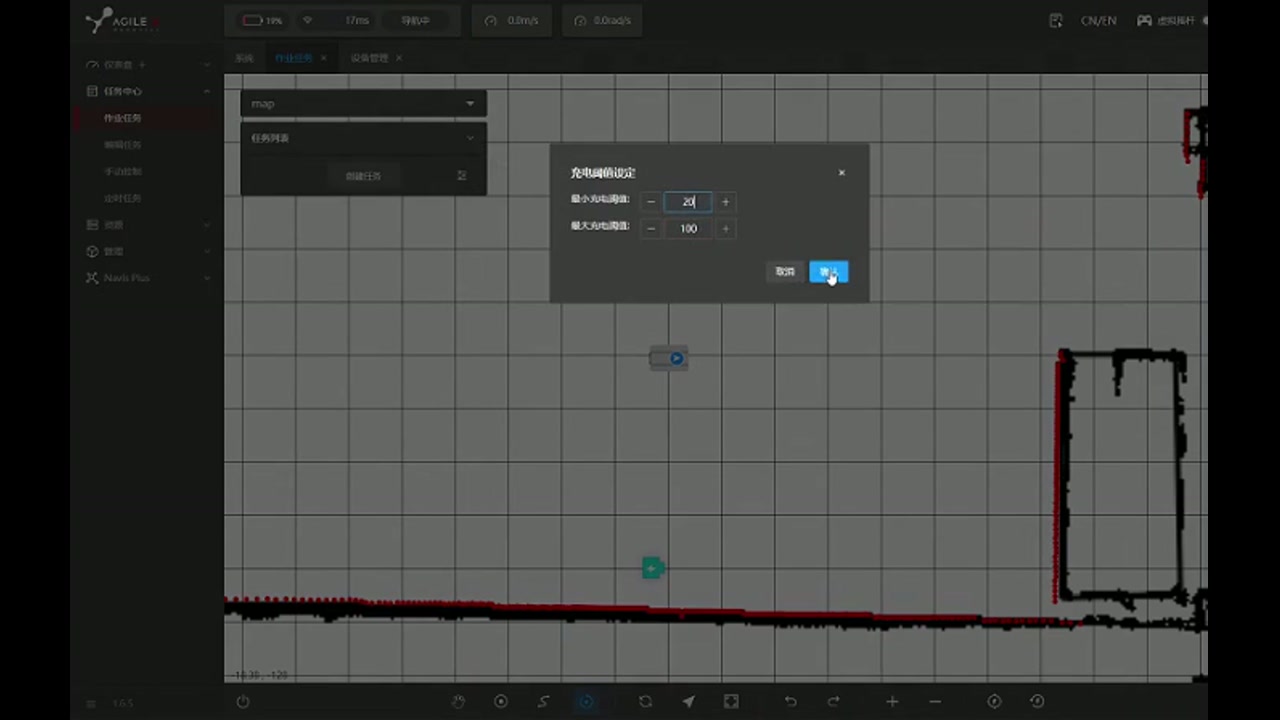Click the linear speed gauge icon
The height and width of the screenshot is (720, 1280).
click(490, 20)
